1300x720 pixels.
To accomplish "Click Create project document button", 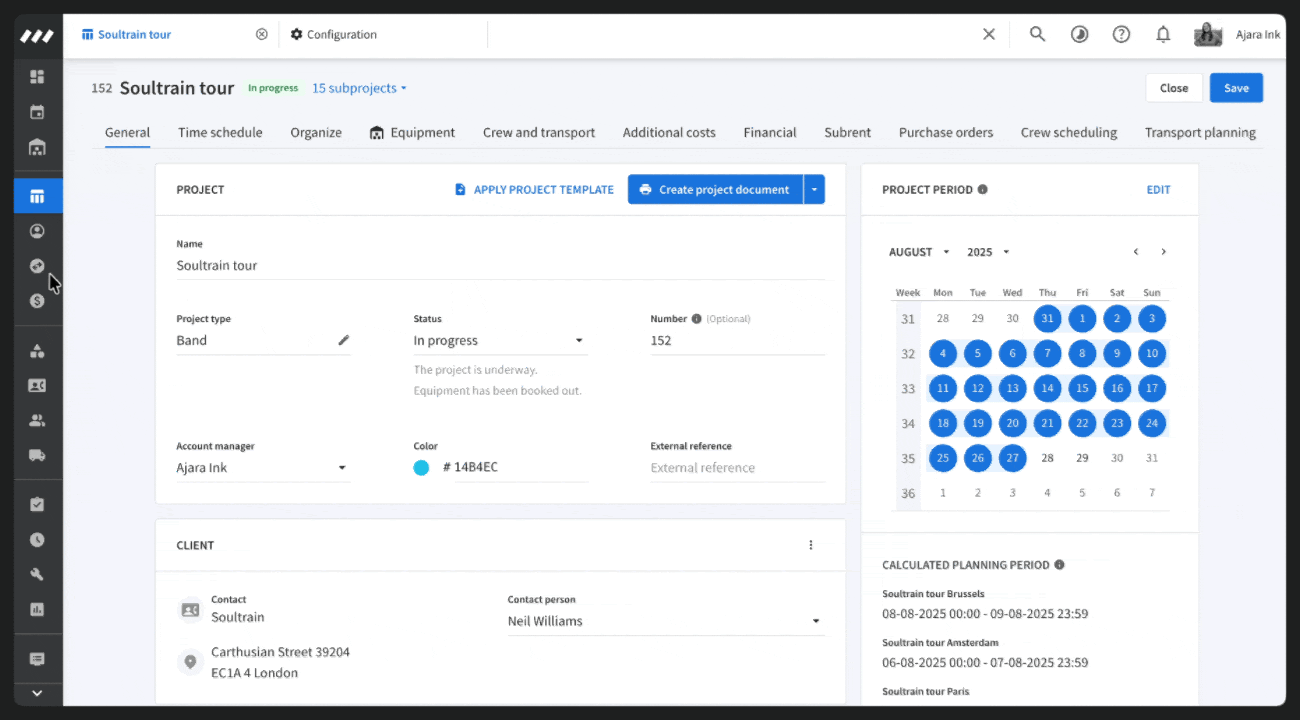I will click(x=716, y=189).
